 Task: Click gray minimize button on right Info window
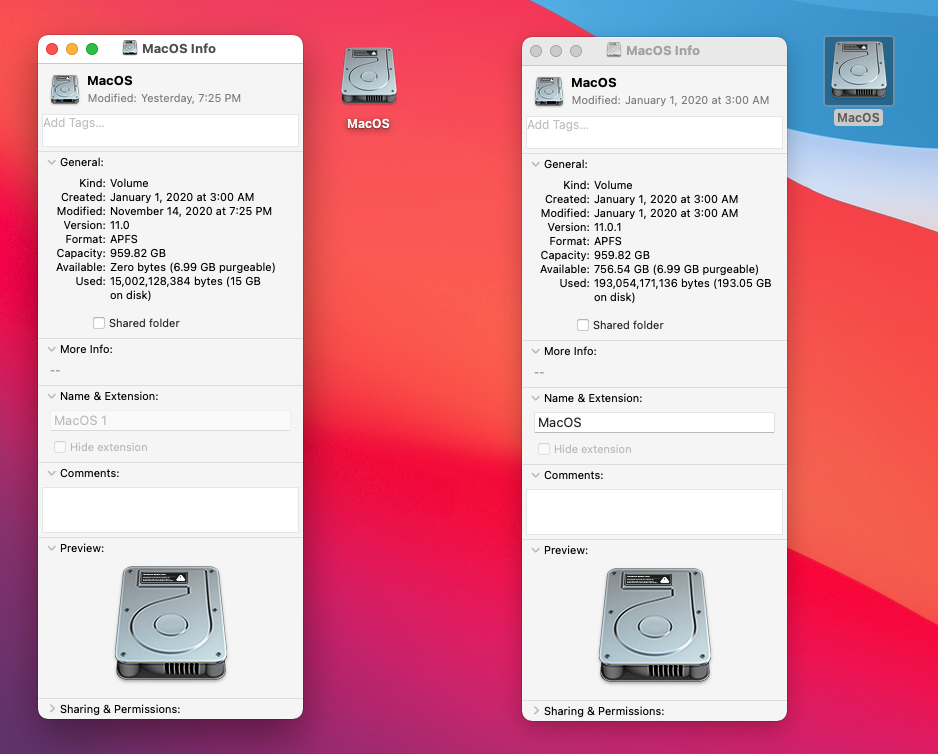click(556, 51)
